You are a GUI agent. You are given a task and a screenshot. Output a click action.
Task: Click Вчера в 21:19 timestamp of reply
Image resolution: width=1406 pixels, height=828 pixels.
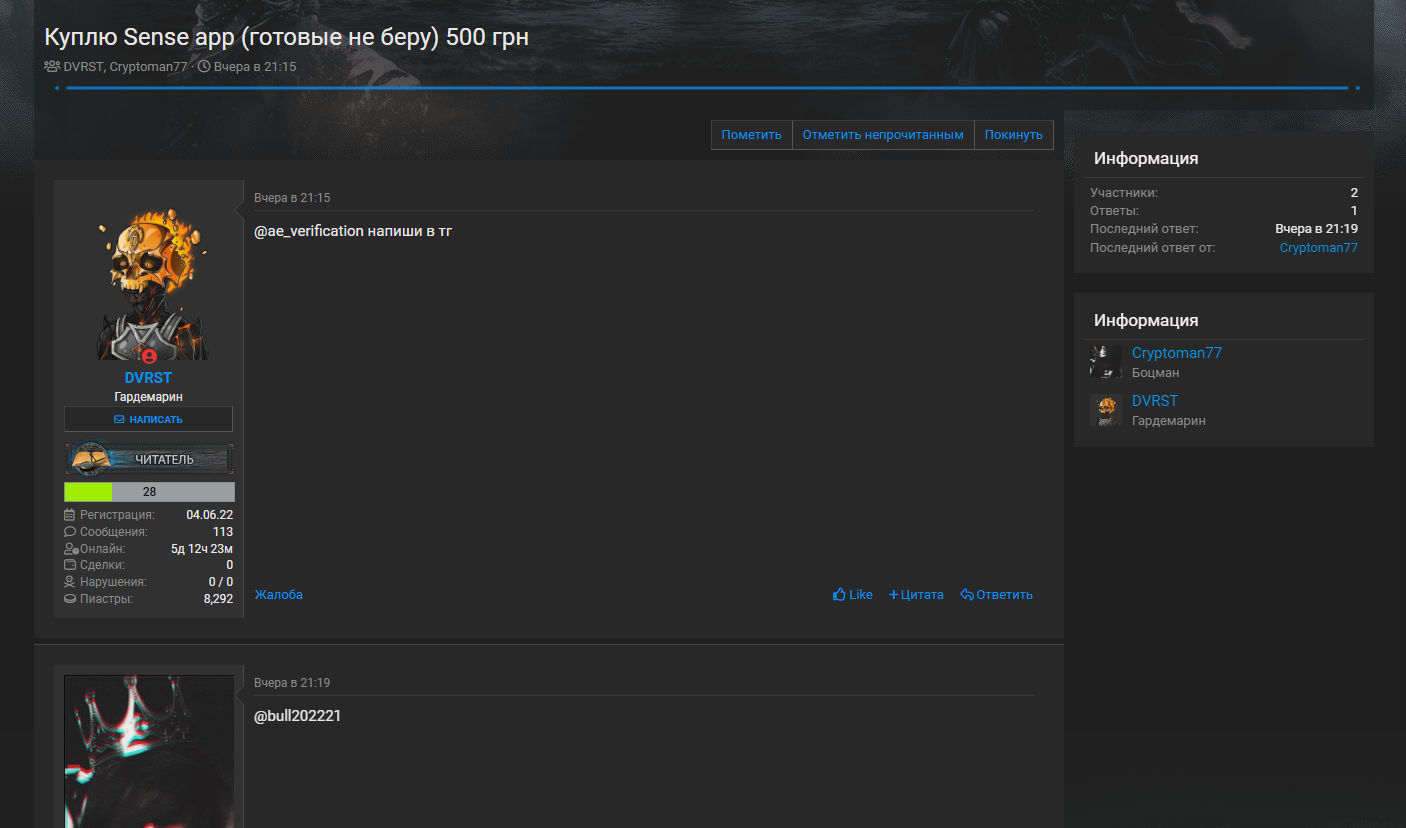[x=292, y=683]
